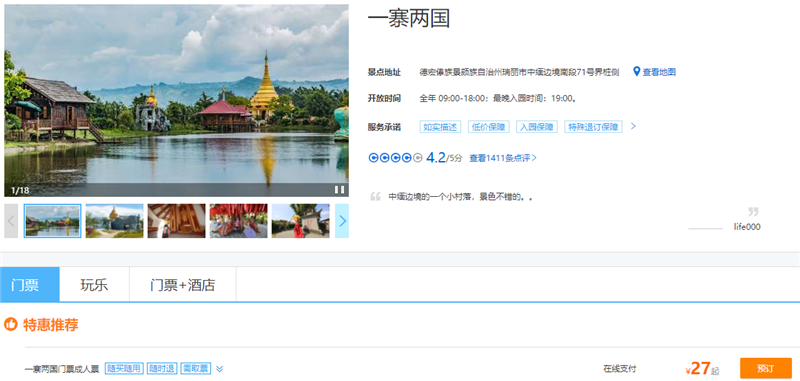Click the ¥27 price
Image resolution: width=800 pixels, height=381 pixels.
tap(698, 368)
